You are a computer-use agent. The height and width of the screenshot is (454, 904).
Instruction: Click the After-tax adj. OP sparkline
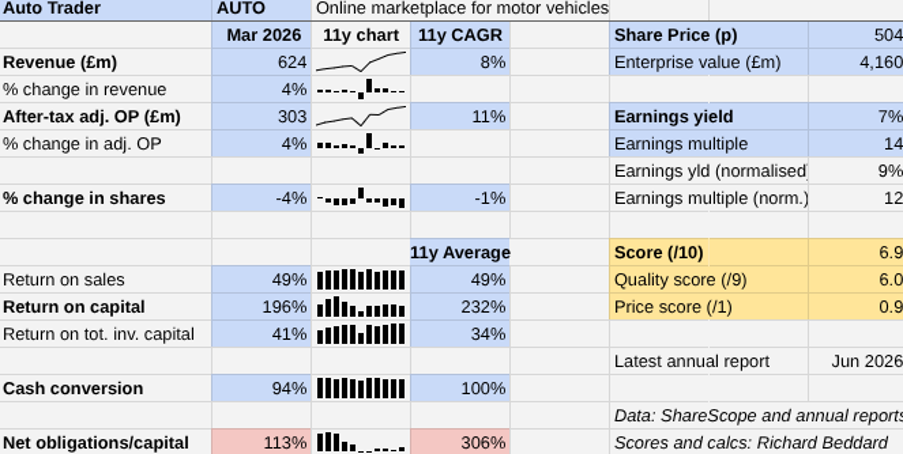coord(361,116)
